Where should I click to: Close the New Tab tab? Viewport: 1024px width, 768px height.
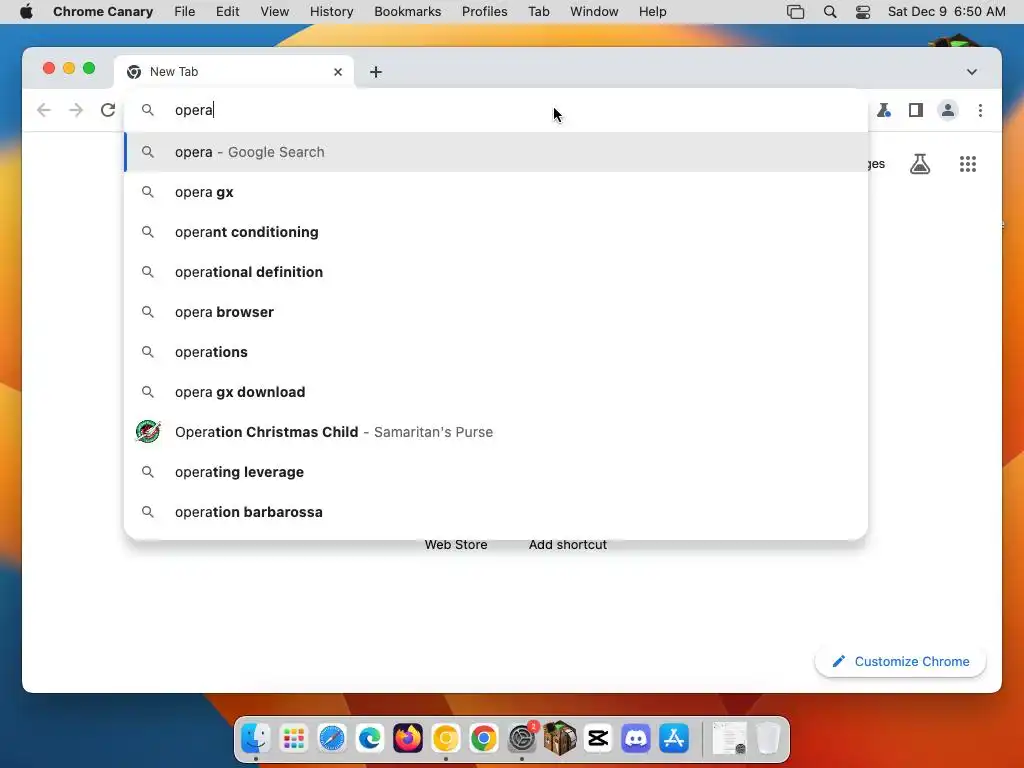(x=338, y=72)
